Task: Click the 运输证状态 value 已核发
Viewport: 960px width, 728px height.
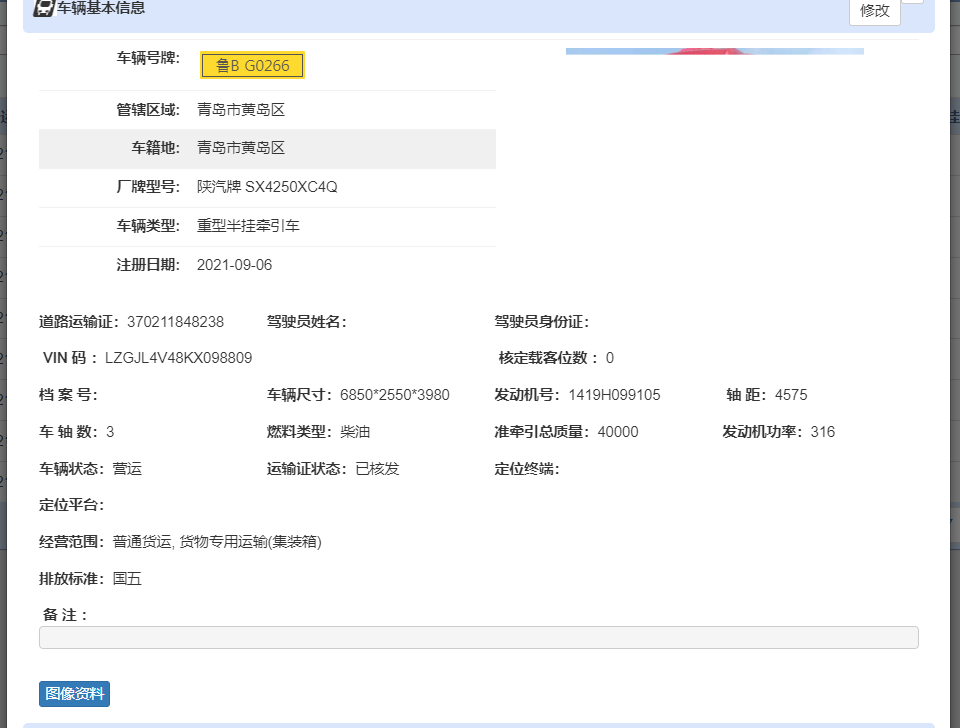Action: [377, 469]
